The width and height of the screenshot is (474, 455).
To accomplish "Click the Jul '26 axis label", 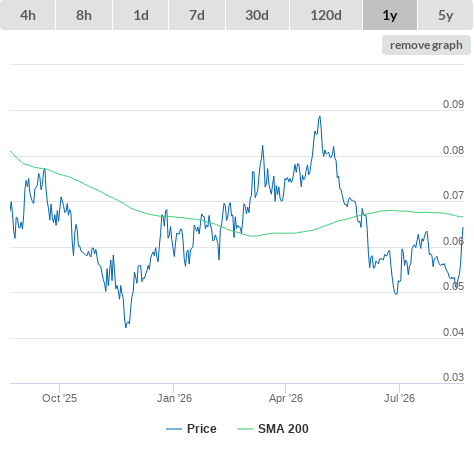I will 399,398.
